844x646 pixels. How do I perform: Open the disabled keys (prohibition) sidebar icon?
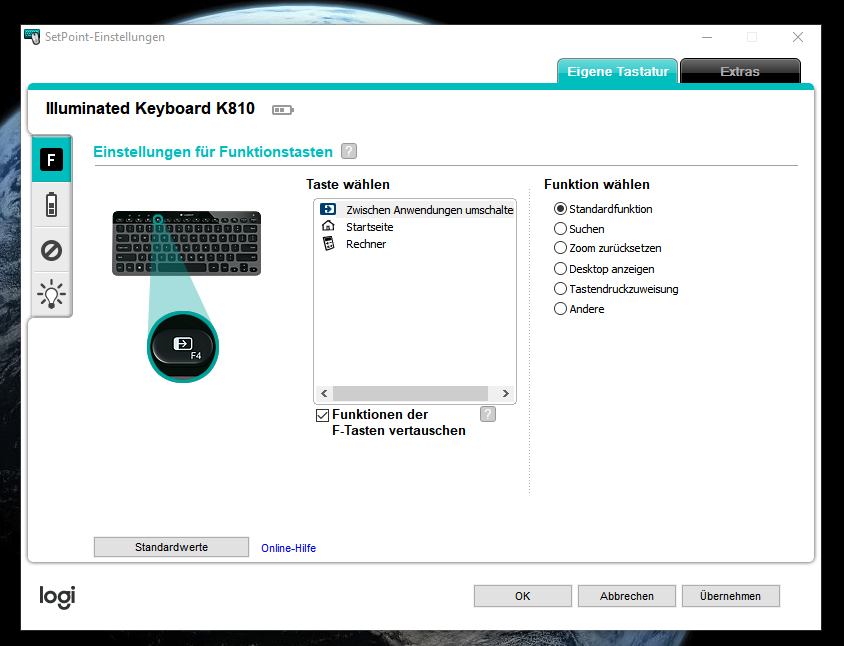(51, 250)
